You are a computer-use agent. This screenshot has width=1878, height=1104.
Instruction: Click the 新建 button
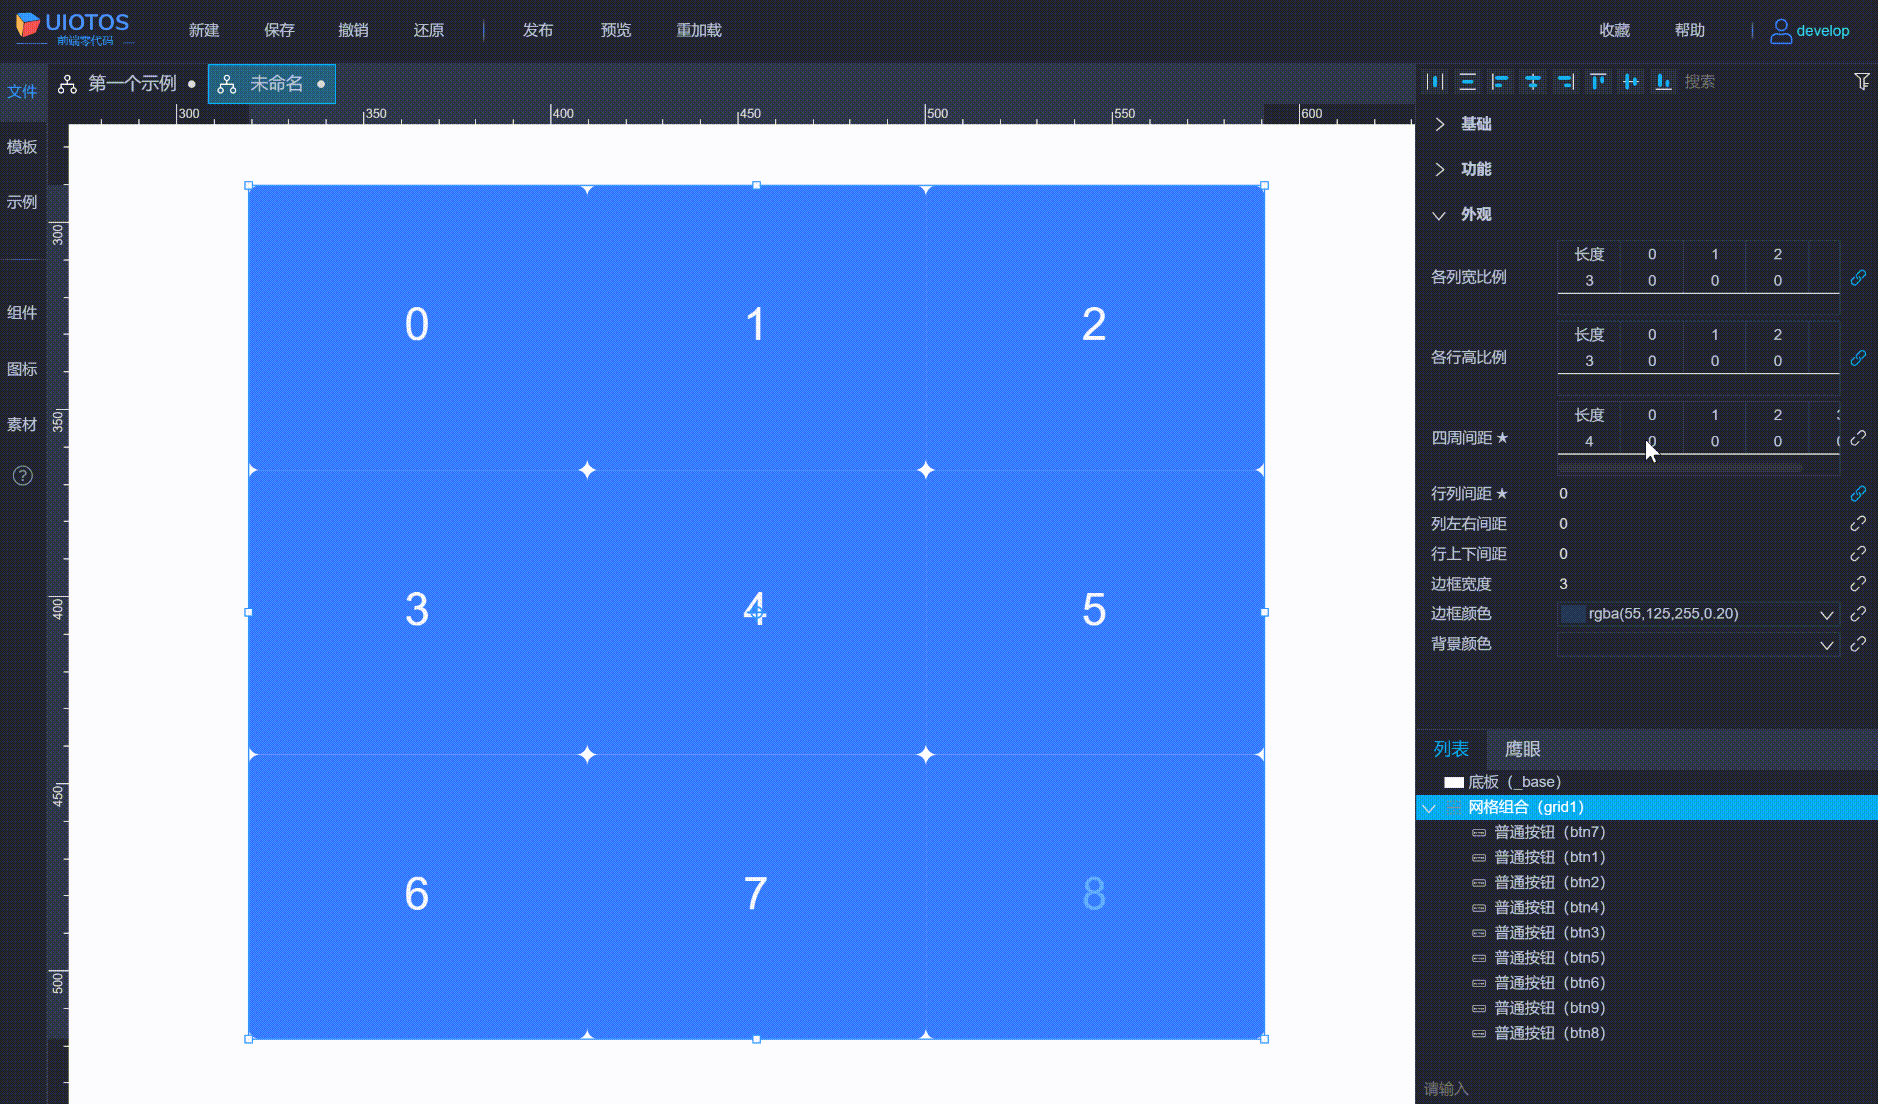point(204,31)
